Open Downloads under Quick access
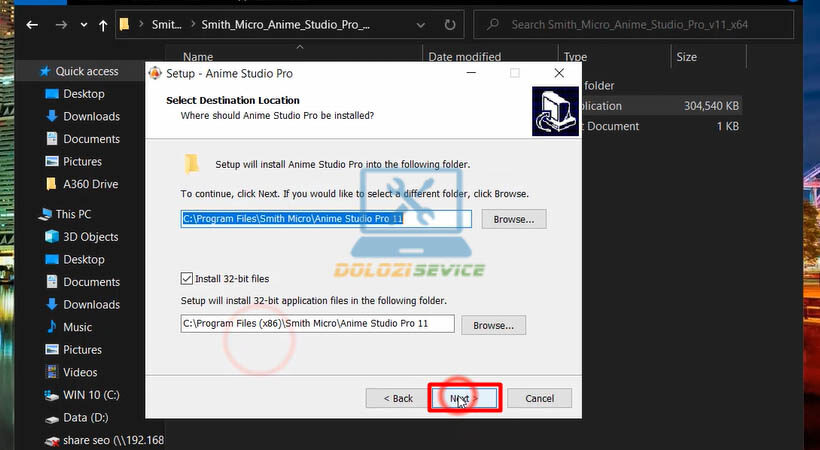This screenshot has width=820, height=450. click(92, 116)
